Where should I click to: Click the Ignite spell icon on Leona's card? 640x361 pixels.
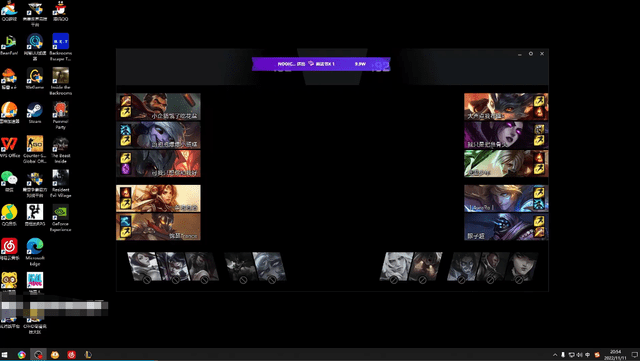coord(125,192)
